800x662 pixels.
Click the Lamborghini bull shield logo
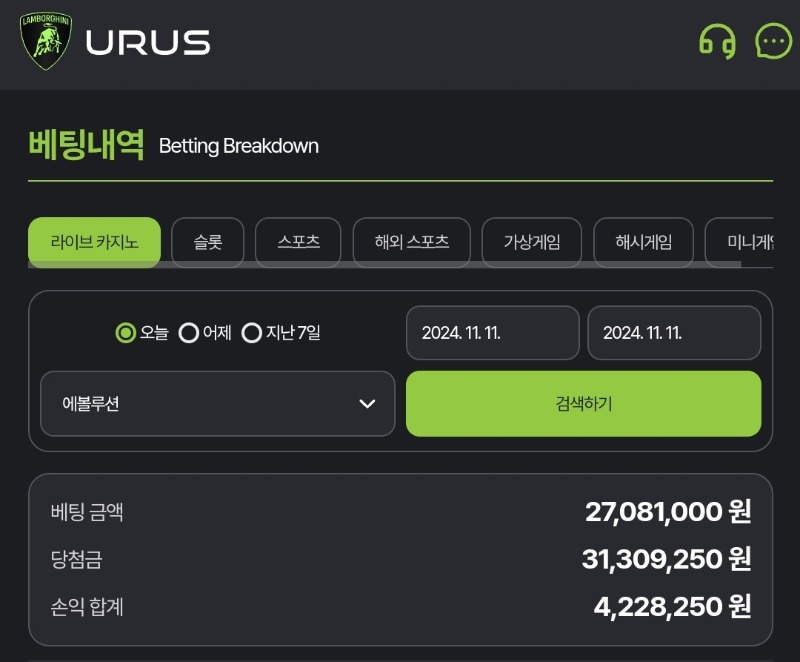click(x=45, y=41)
